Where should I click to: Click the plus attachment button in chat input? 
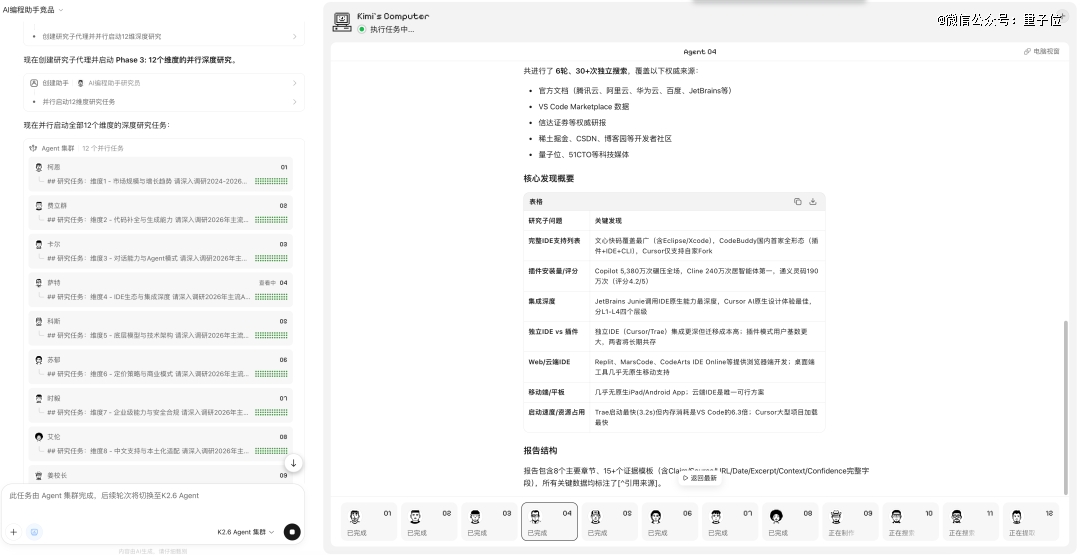click(14, 532)
